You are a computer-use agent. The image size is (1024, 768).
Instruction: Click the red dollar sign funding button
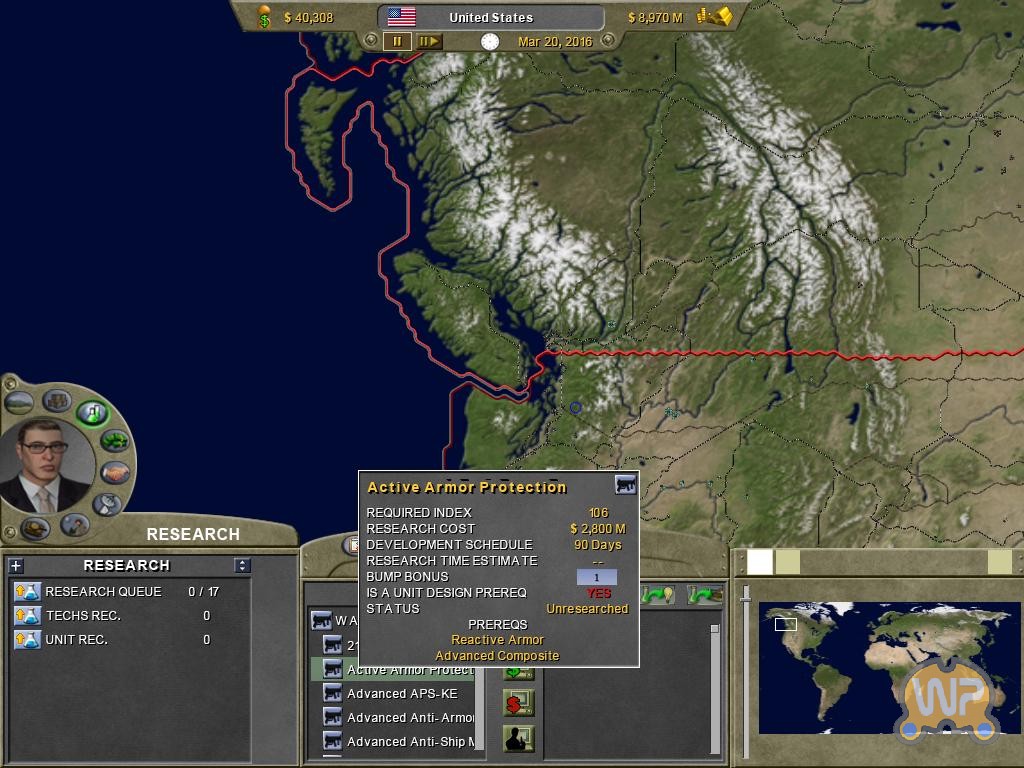pos(517,705)
